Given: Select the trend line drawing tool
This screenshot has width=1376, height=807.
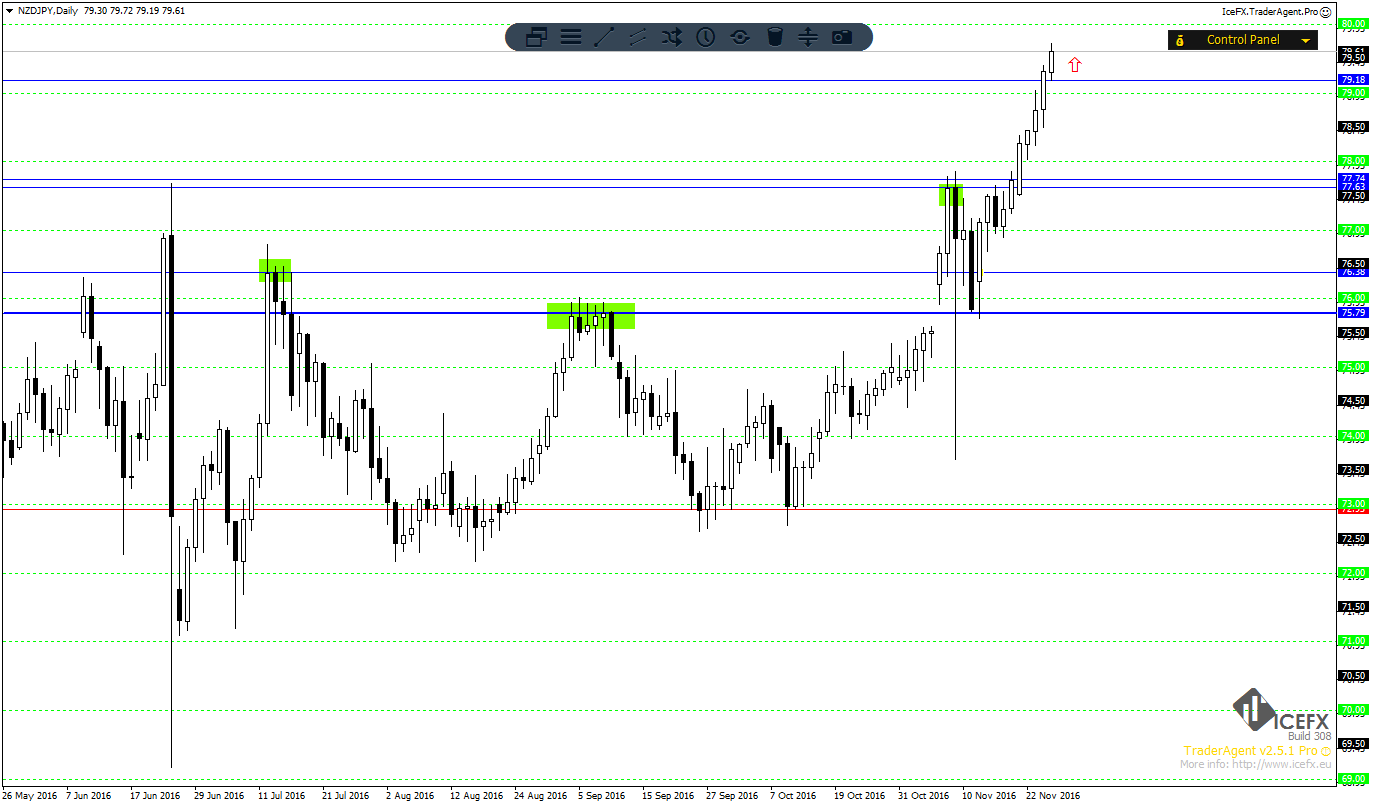Looking at the screenshot, I should pos(604,38).
